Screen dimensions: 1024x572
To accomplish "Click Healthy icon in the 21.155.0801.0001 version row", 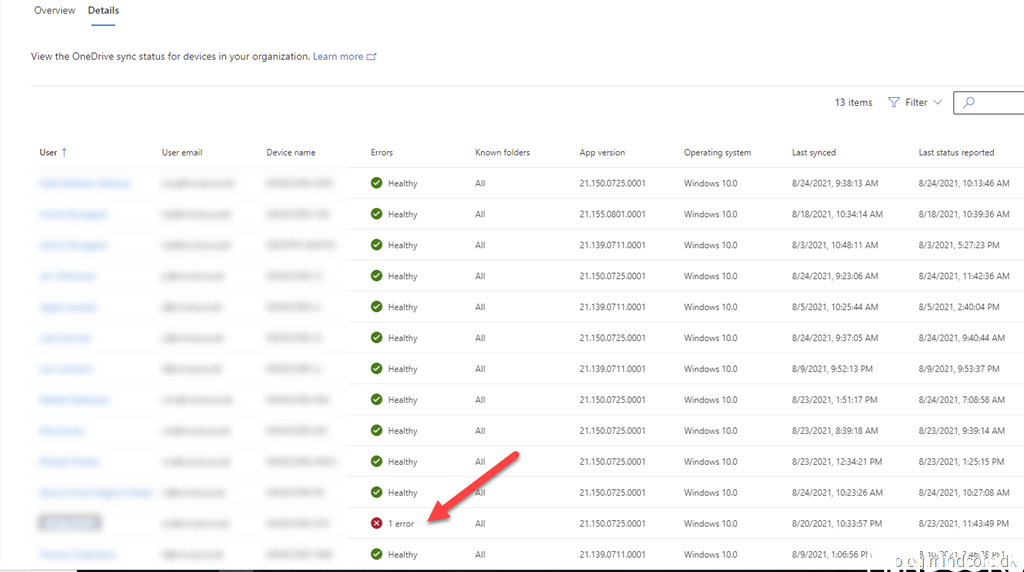I will [x=377, y=214].
